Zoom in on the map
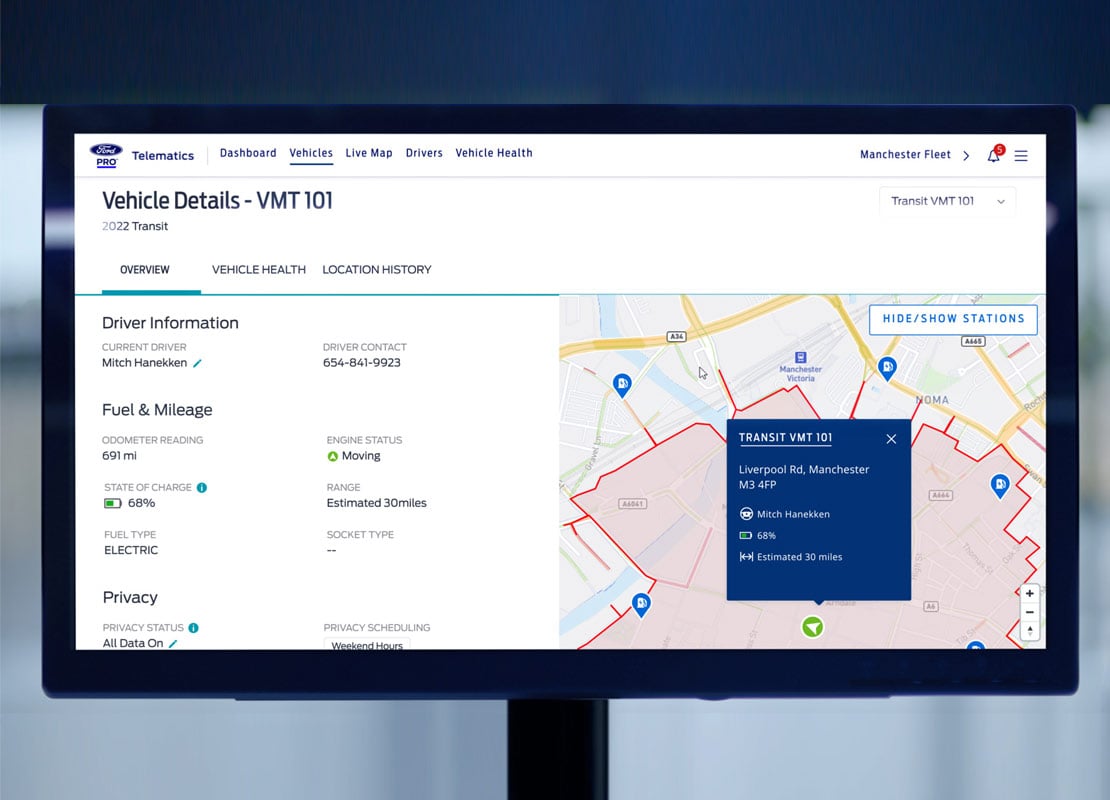This screenshot has width=1110, height=800. click(x=1030, y=594)
